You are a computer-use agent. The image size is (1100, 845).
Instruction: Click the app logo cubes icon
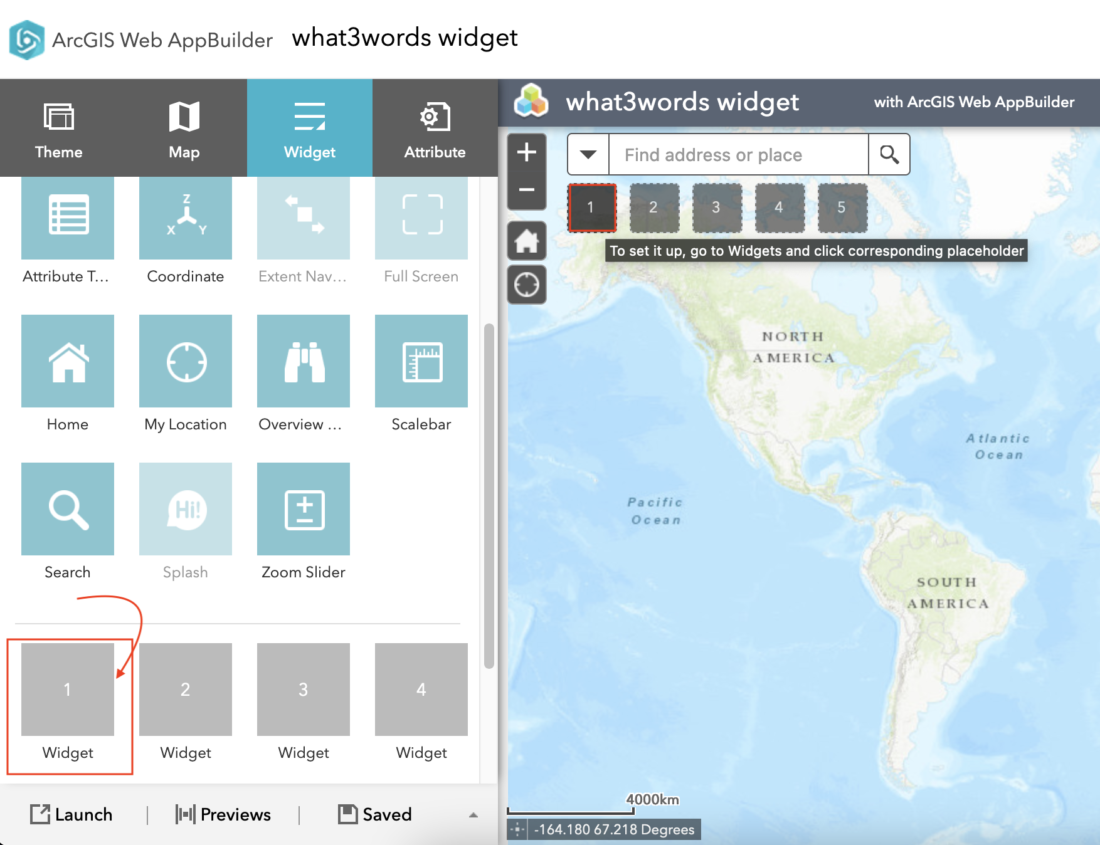pyautogui.click(x=531, y=101)
